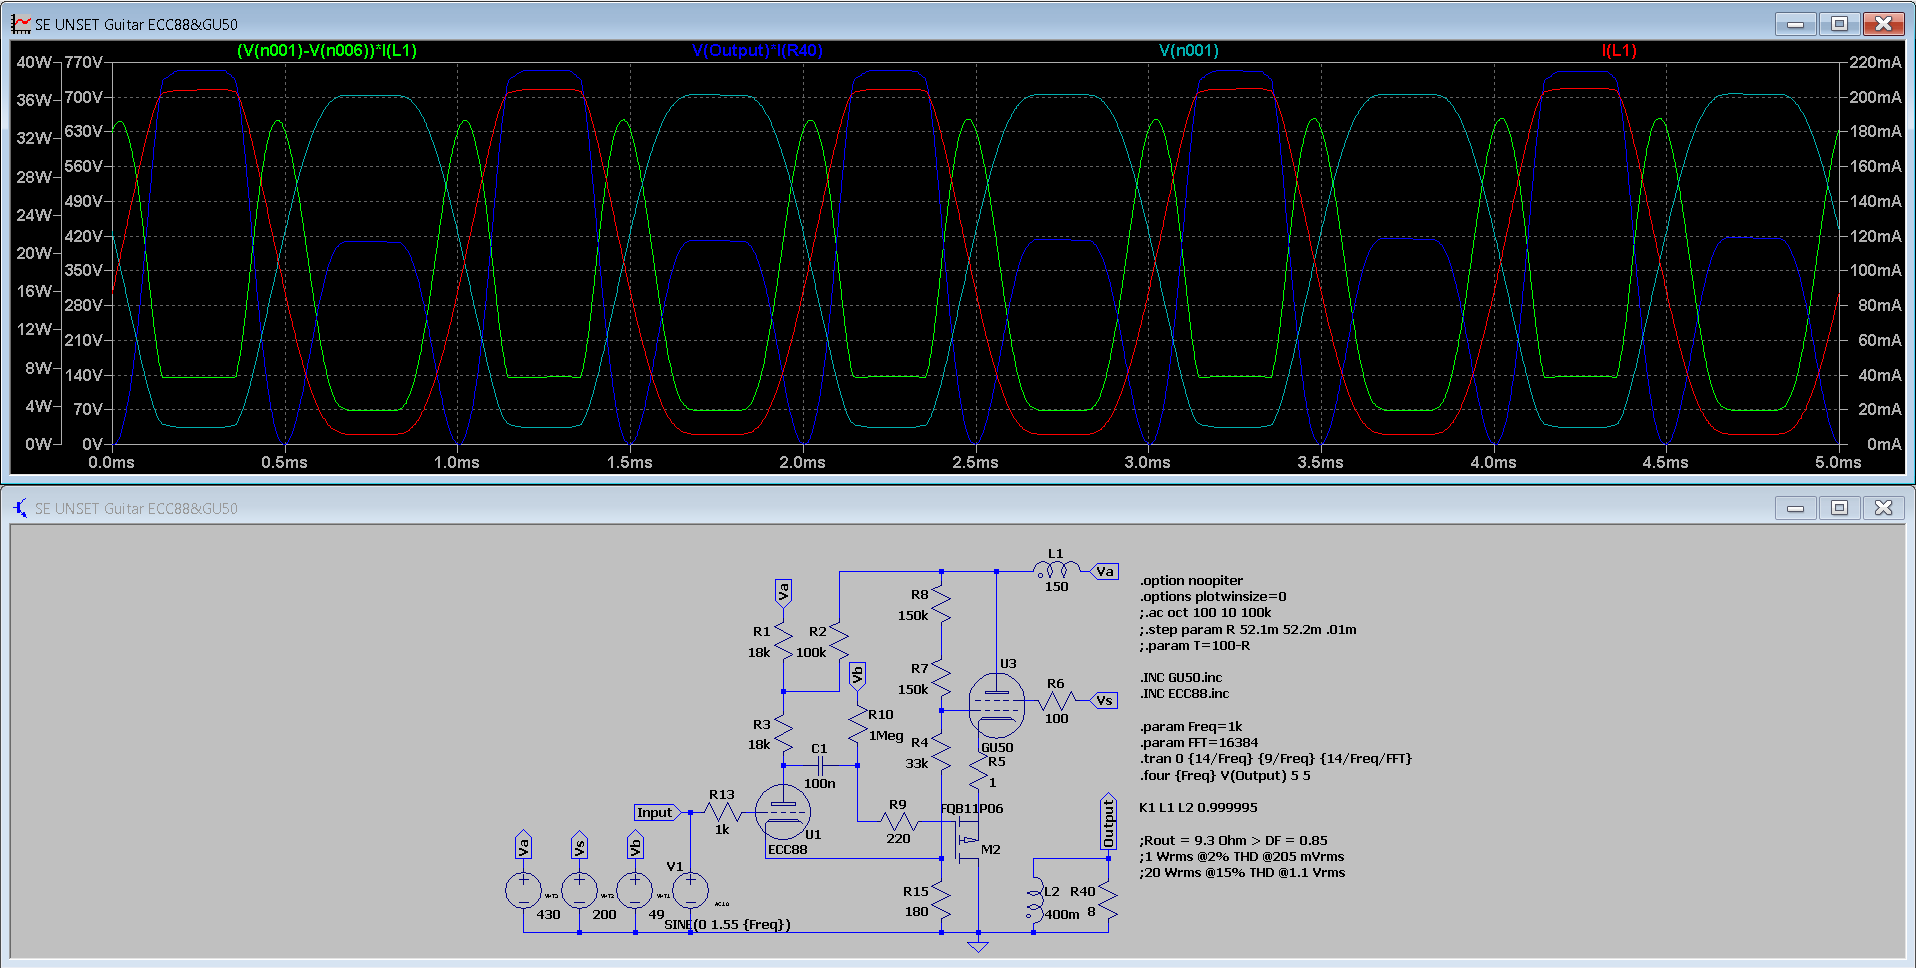Click the Output net label flag
The image size is (1916, 968).
[1108, 822]
